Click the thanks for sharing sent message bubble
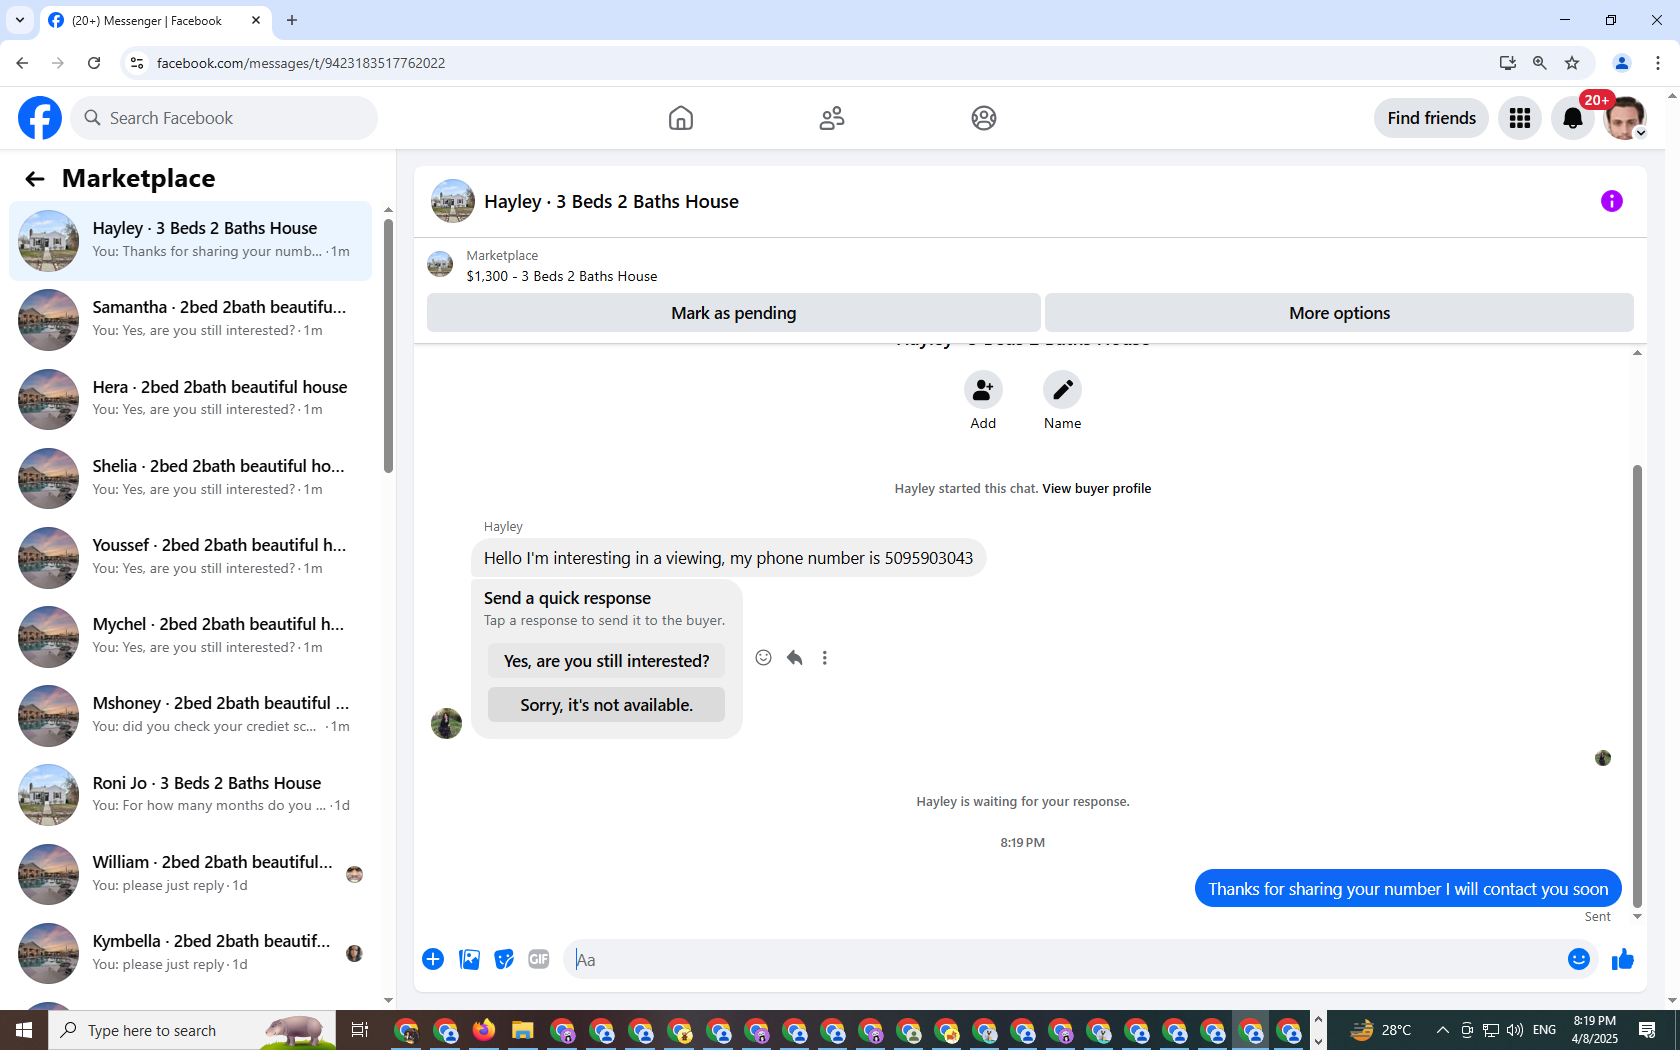 1408,889
